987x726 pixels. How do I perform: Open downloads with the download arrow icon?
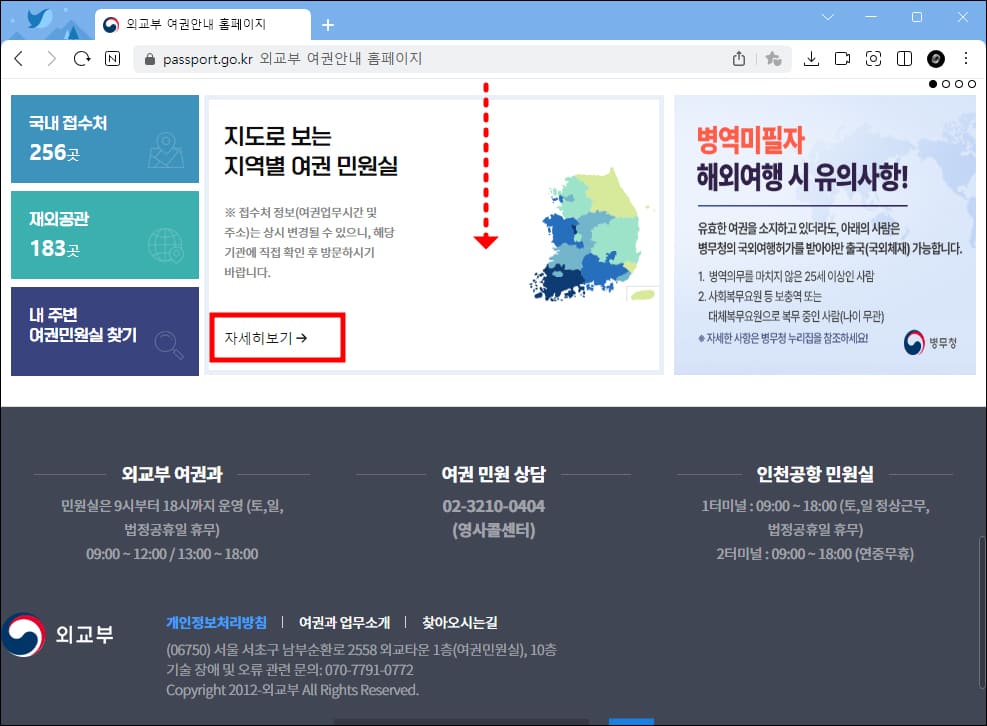(812, 58)
